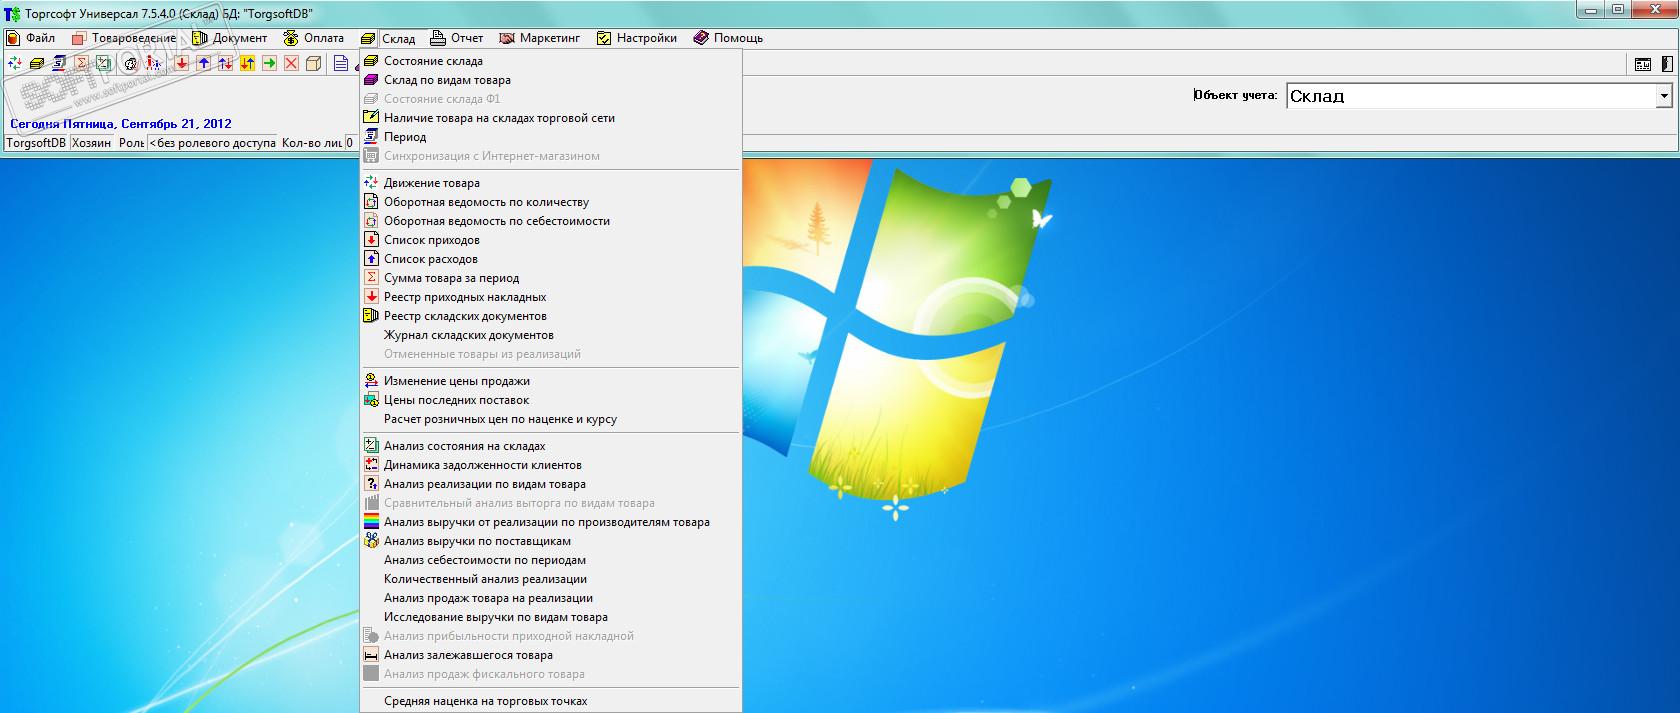The image size is (1680, 713).
Task: Open the Помощь menu
Action: [727, 38]
